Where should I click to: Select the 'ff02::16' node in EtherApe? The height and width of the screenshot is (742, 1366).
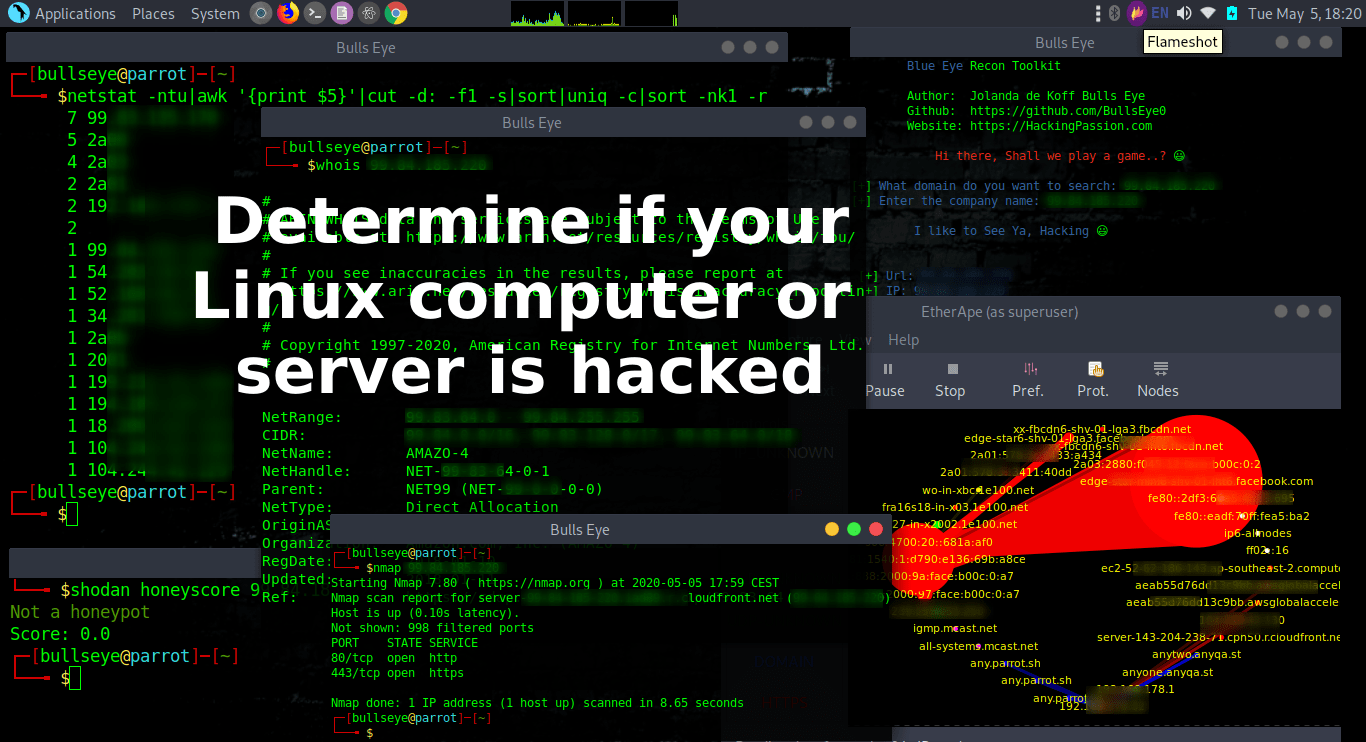point(1267,550)
